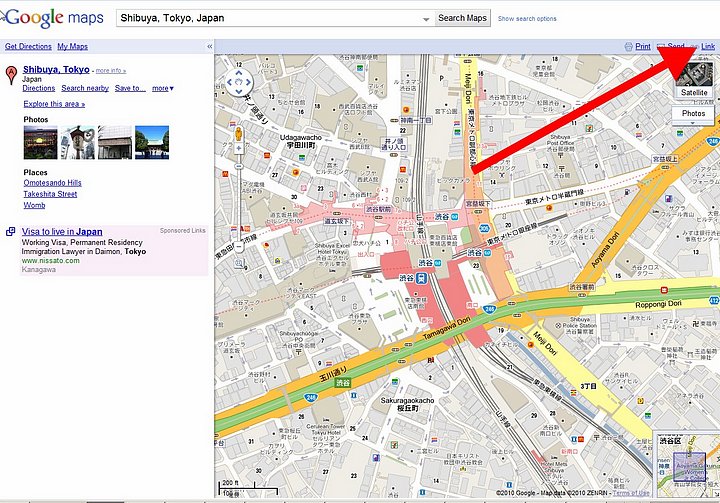The height and width of the screenshot is (503, 720).
Task: Open the fourth photo with blue sky
Action: [x=152, y=142]
